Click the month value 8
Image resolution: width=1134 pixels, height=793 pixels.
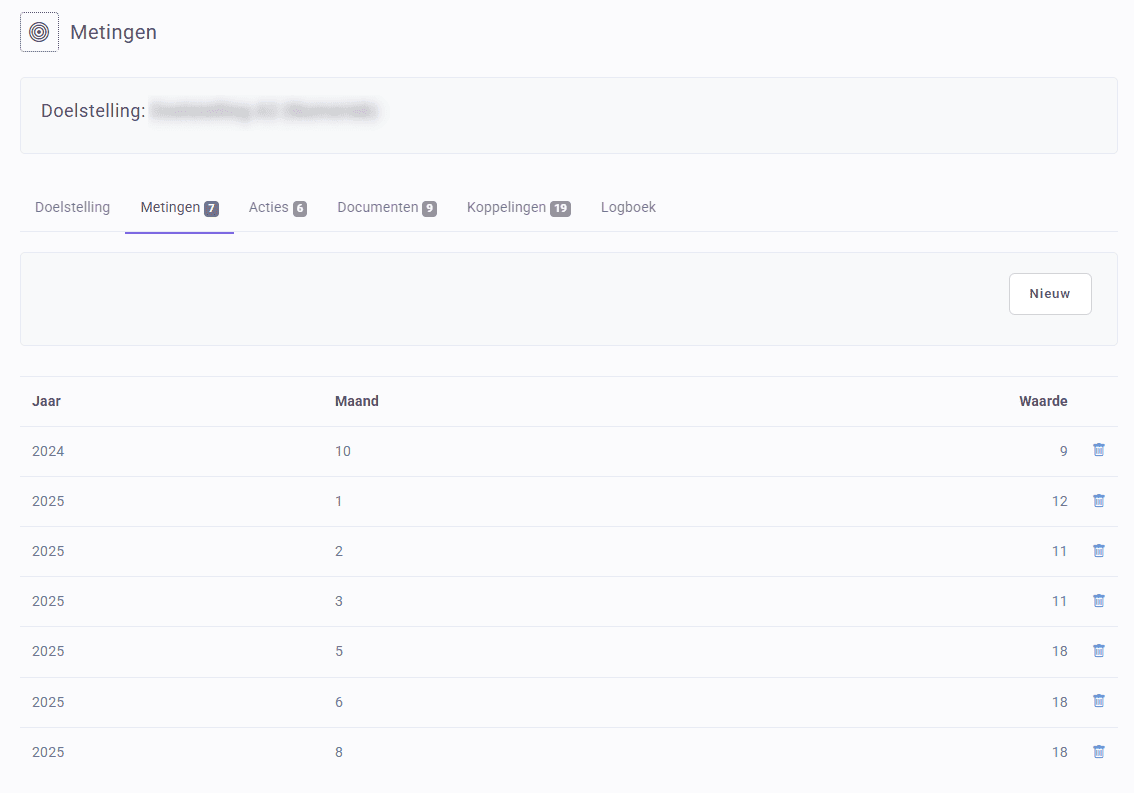(x=338, y=752)
